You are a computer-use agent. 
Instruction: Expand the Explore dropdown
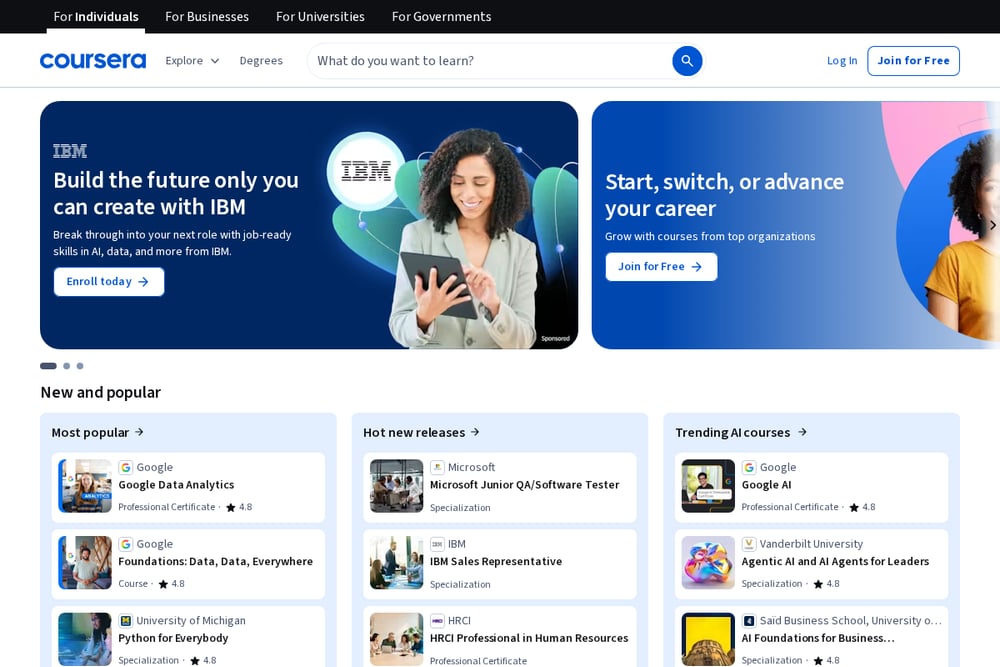click(x=192, y=61)
